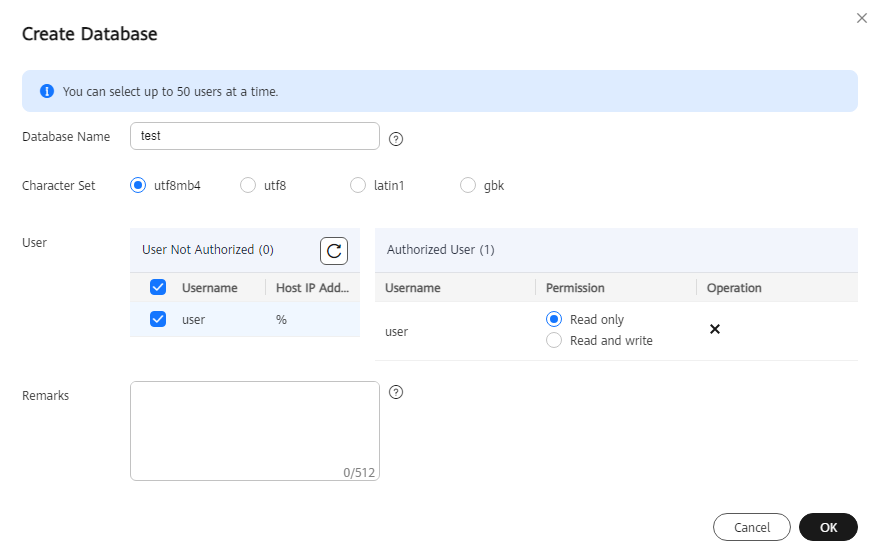Viewport: 881px width, 559px height.
Task: Select utf8 character set
Action: click(x=248, y=185)
